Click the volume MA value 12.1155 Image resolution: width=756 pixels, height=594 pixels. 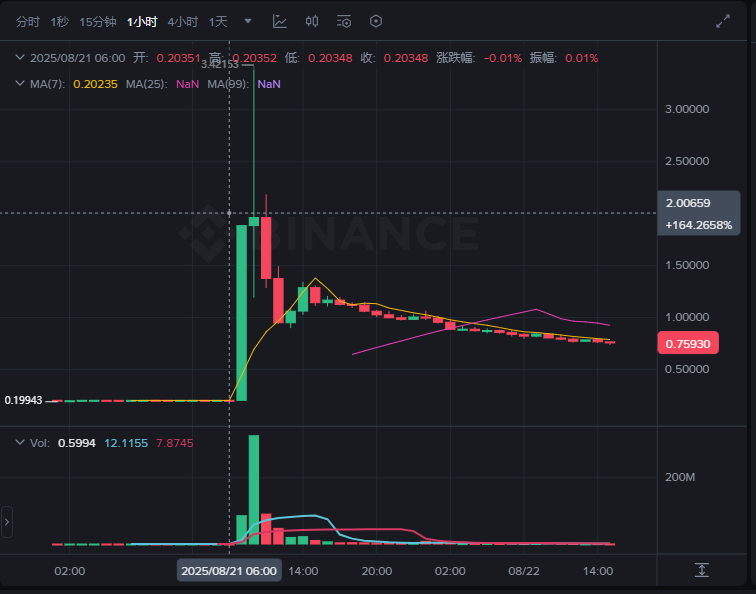[x=126, y=443]
